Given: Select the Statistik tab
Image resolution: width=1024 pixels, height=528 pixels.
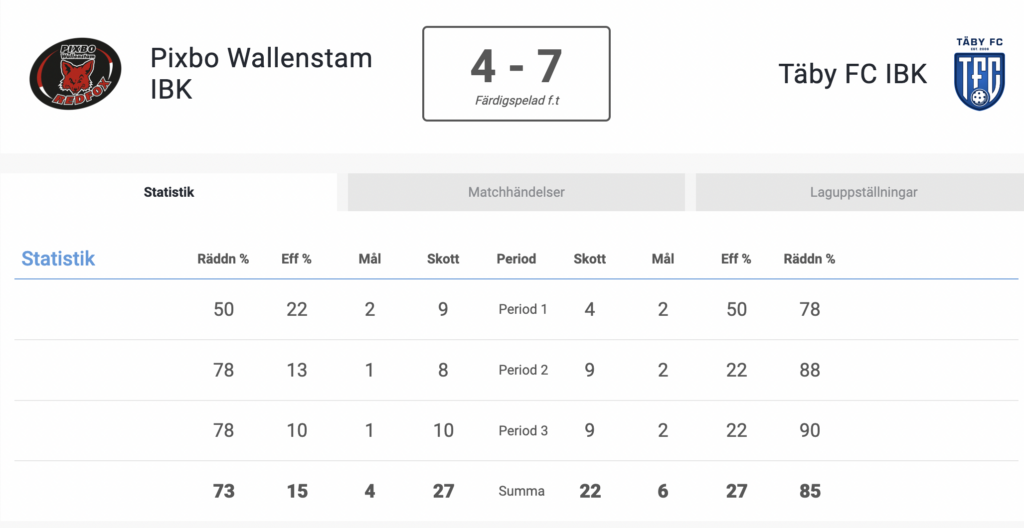Looking at the screenshot, I should pyautogui.click(x=168, y=192).
